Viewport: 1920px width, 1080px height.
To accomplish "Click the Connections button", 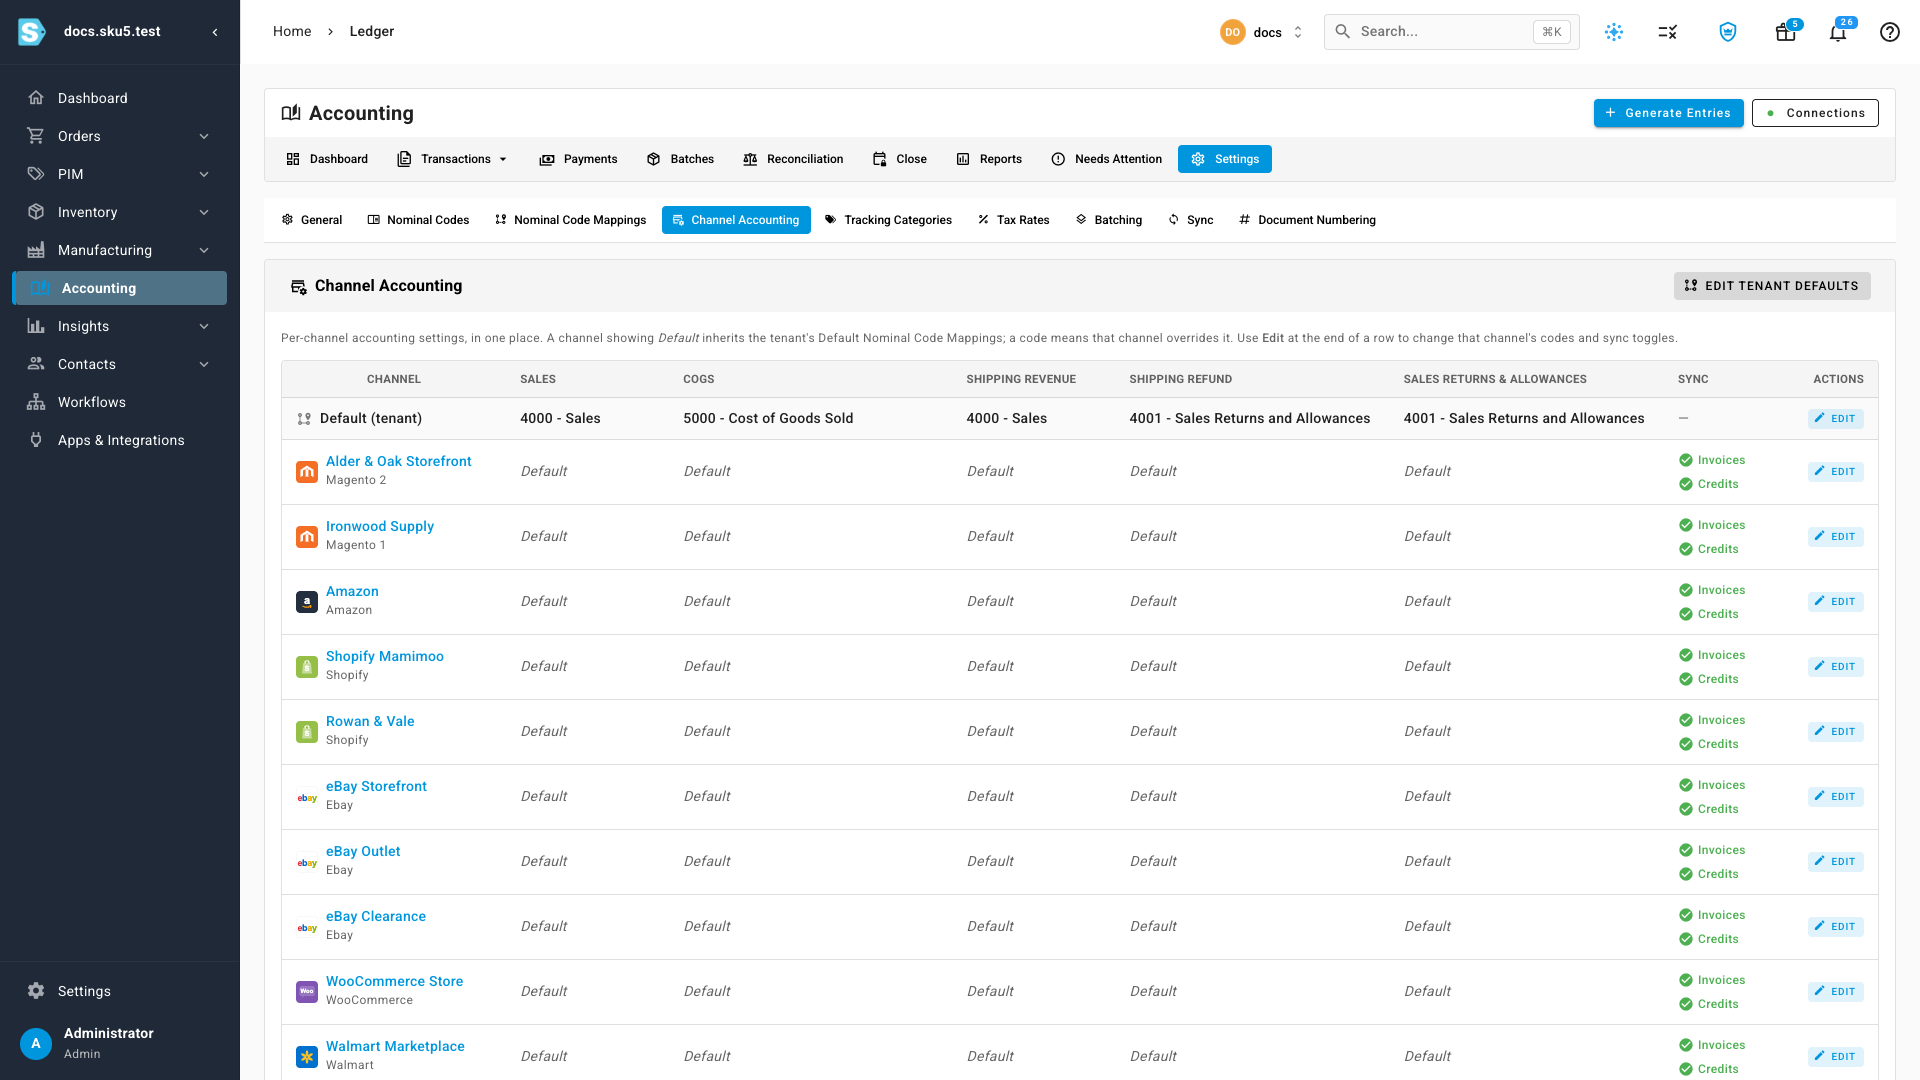I will coord(1815,113).
